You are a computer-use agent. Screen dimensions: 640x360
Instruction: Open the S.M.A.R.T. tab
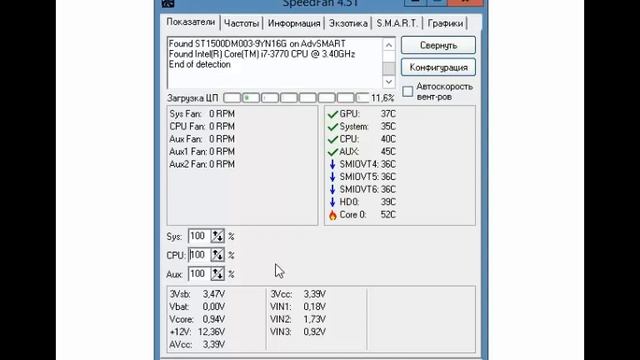(397, 23)
